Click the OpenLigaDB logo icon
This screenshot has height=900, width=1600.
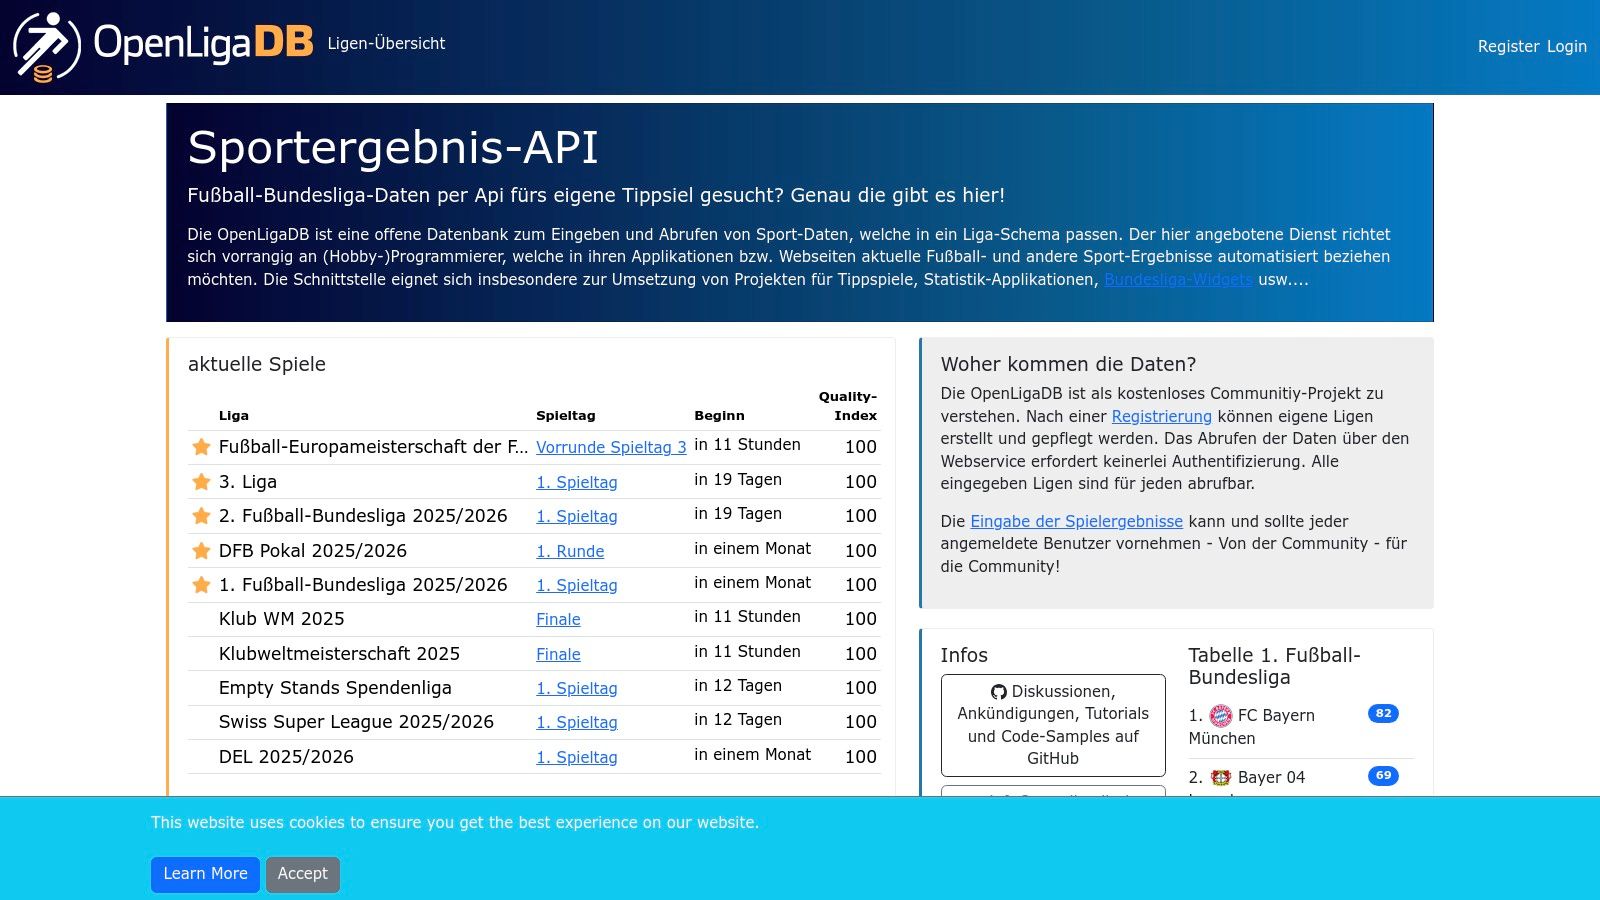pyautogui.click(x=47, y=47)
